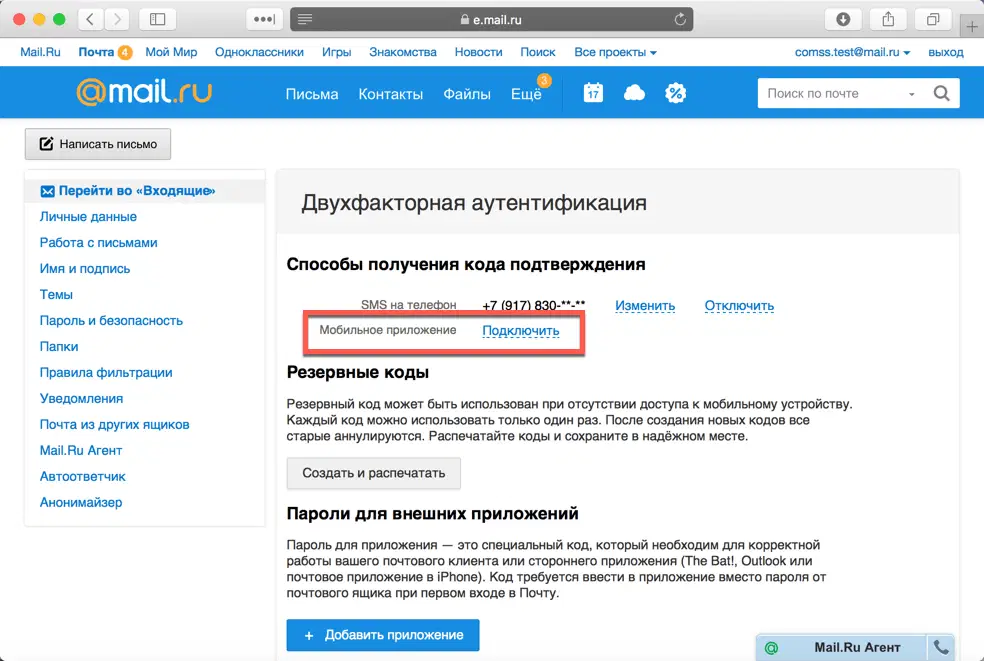The width and height of the screenshot is (984, 661).
Task: Open a new tab with plus button
Action: pyautogui.click(x=971, y=26)
